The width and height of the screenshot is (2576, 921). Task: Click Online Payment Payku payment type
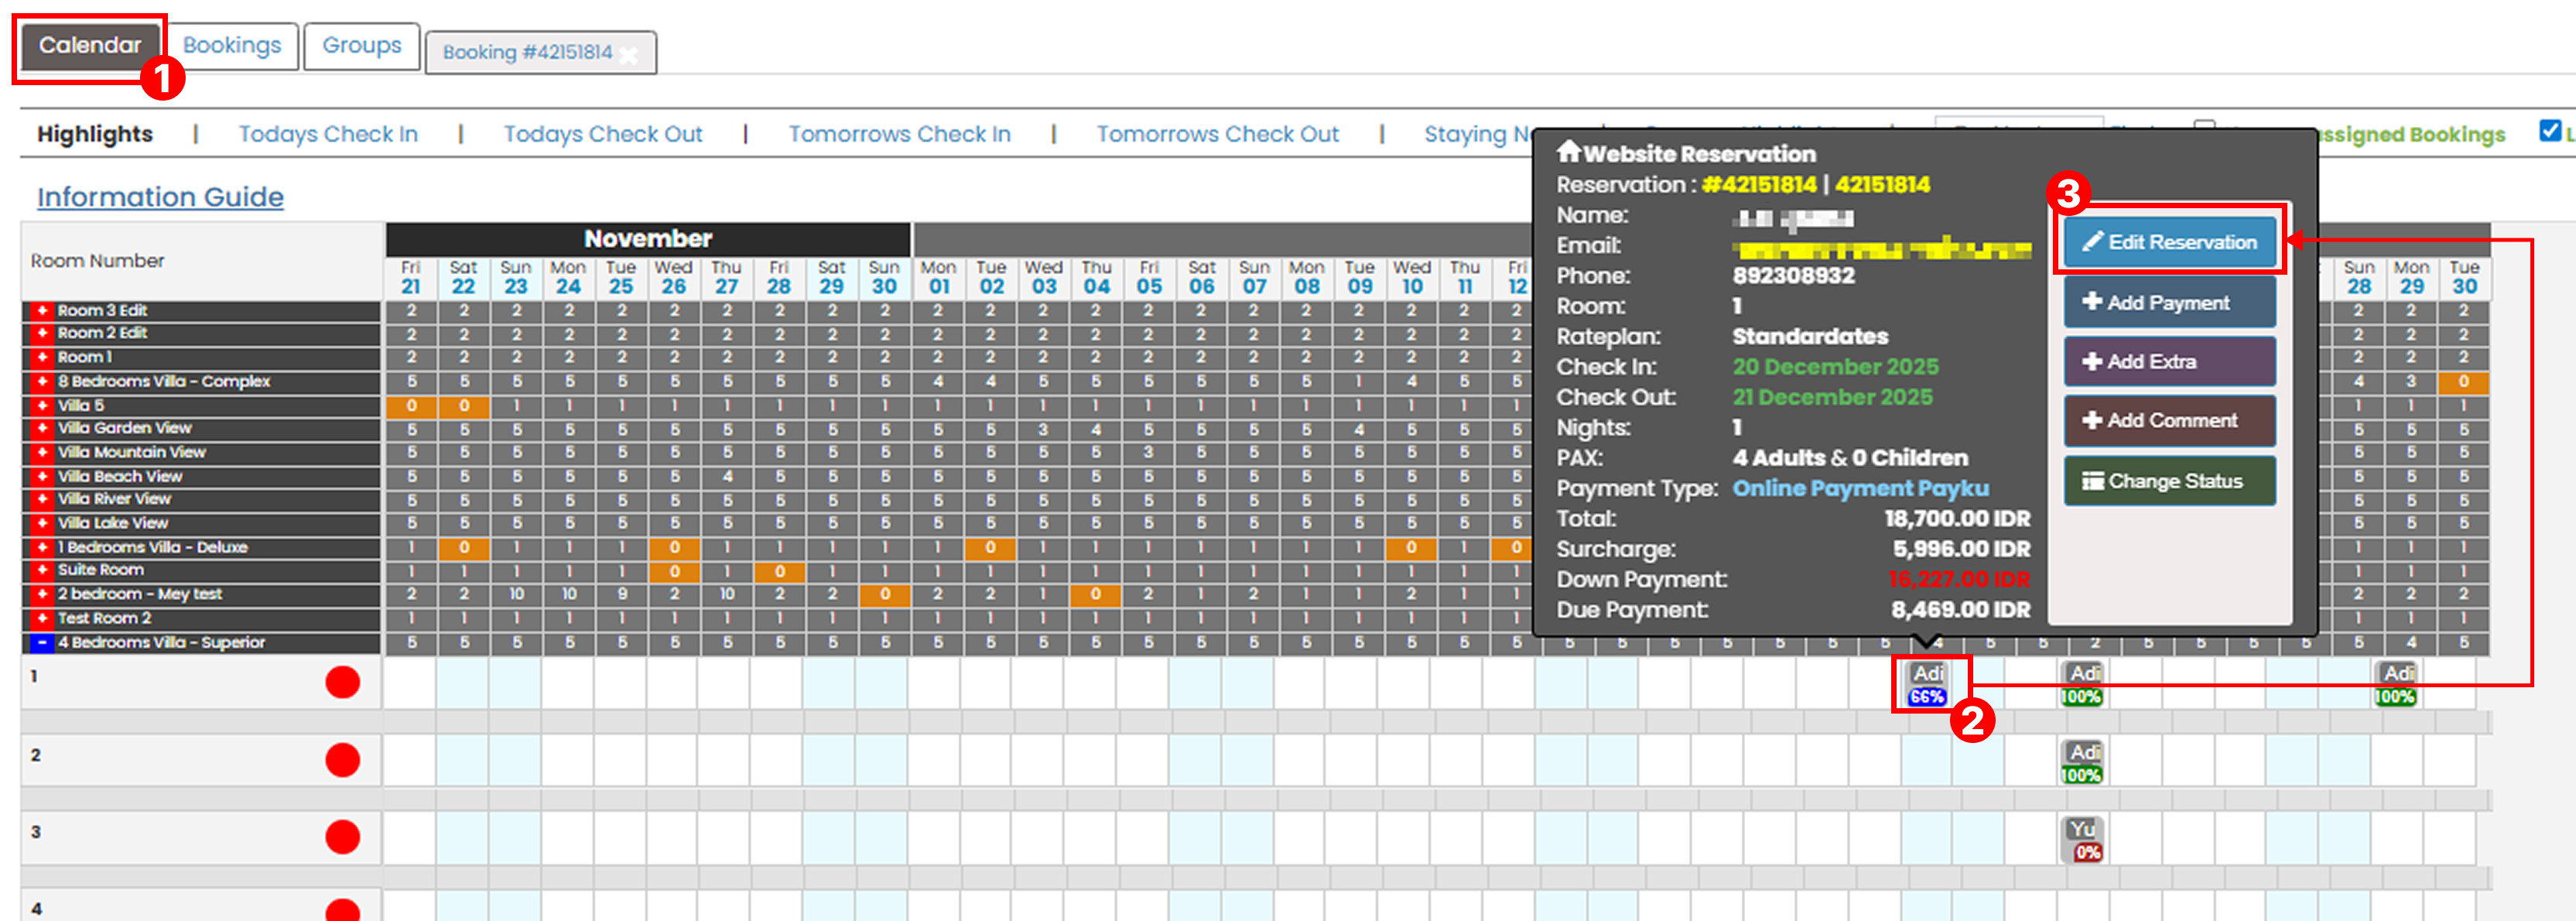(x=1860, y=489)
